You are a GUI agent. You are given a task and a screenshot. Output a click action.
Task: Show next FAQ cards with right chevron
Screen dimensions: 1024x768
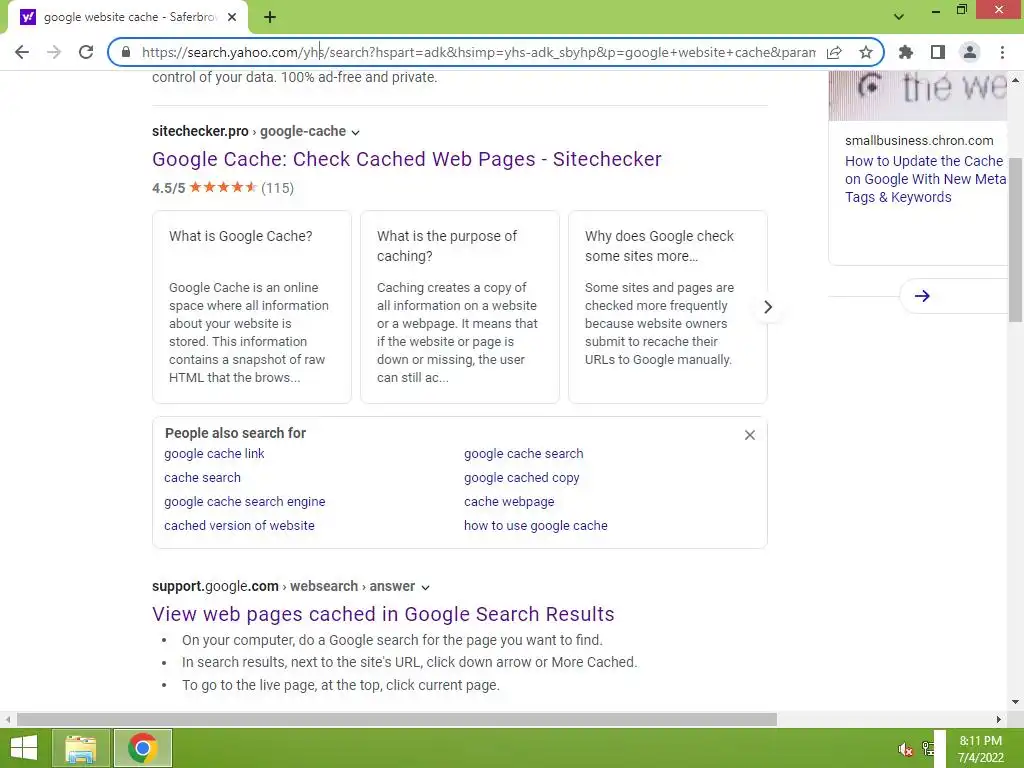768,307
